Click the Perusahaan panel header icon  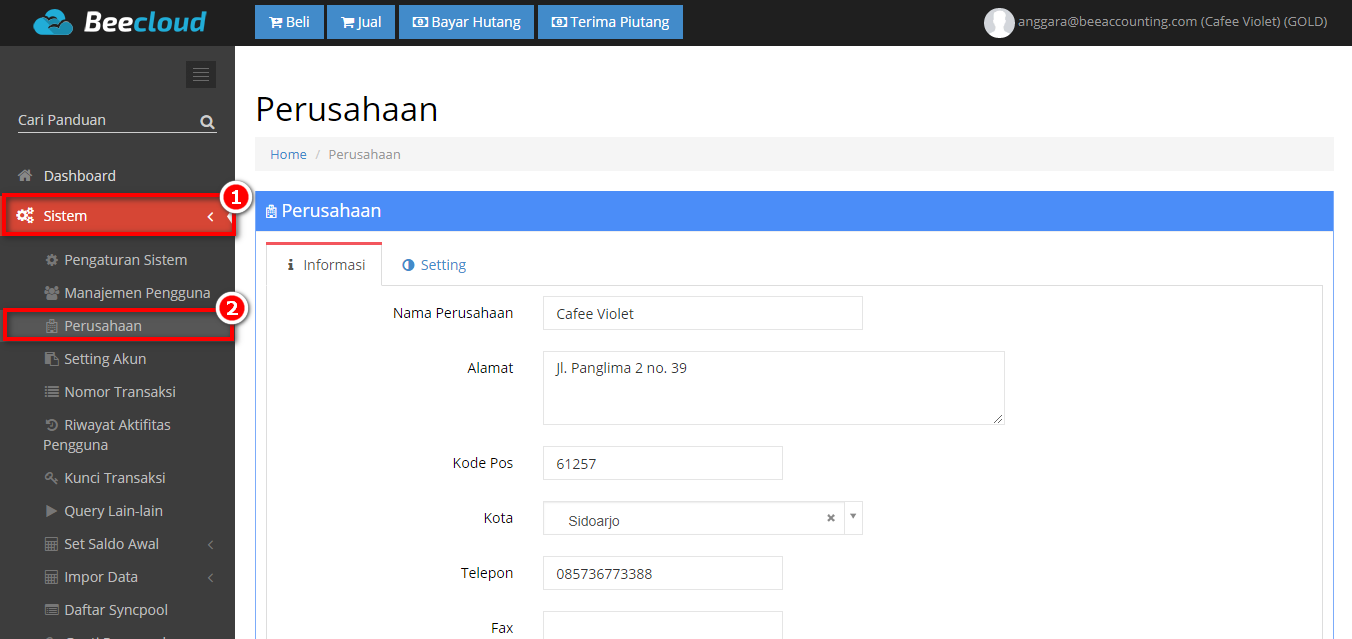point(271,212)
